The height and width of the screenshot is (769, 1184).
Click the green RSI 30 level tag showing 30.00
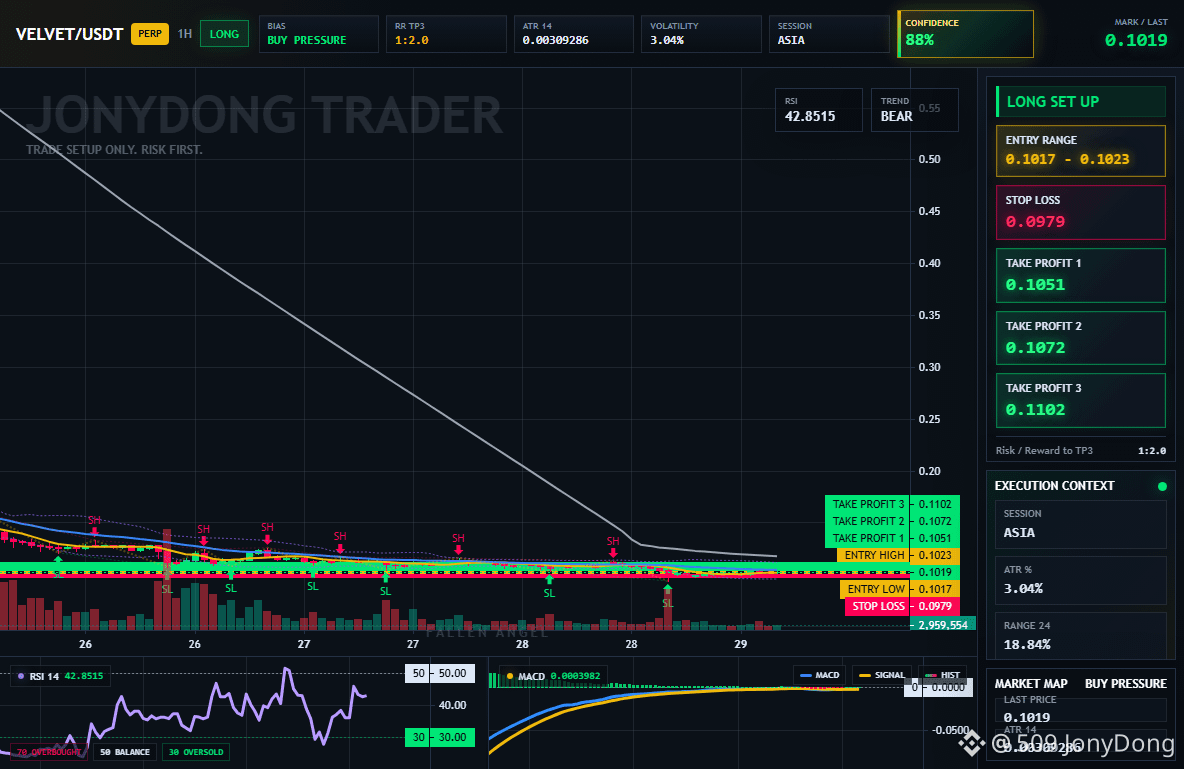point(440,737)
